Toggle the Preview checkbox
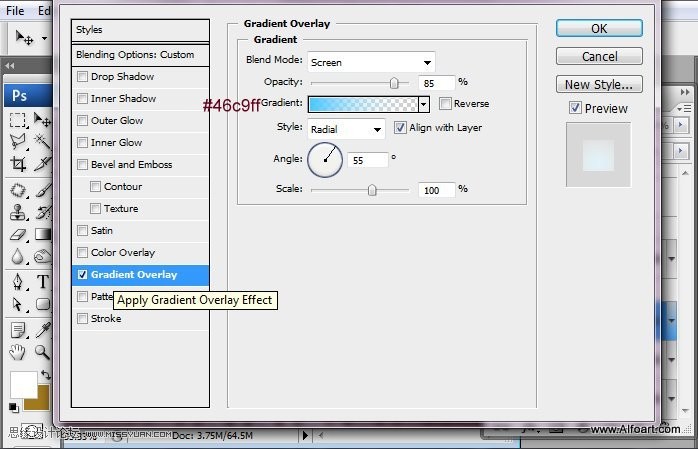The width and height of the screenshot is (698, 449). pos(575,108)
